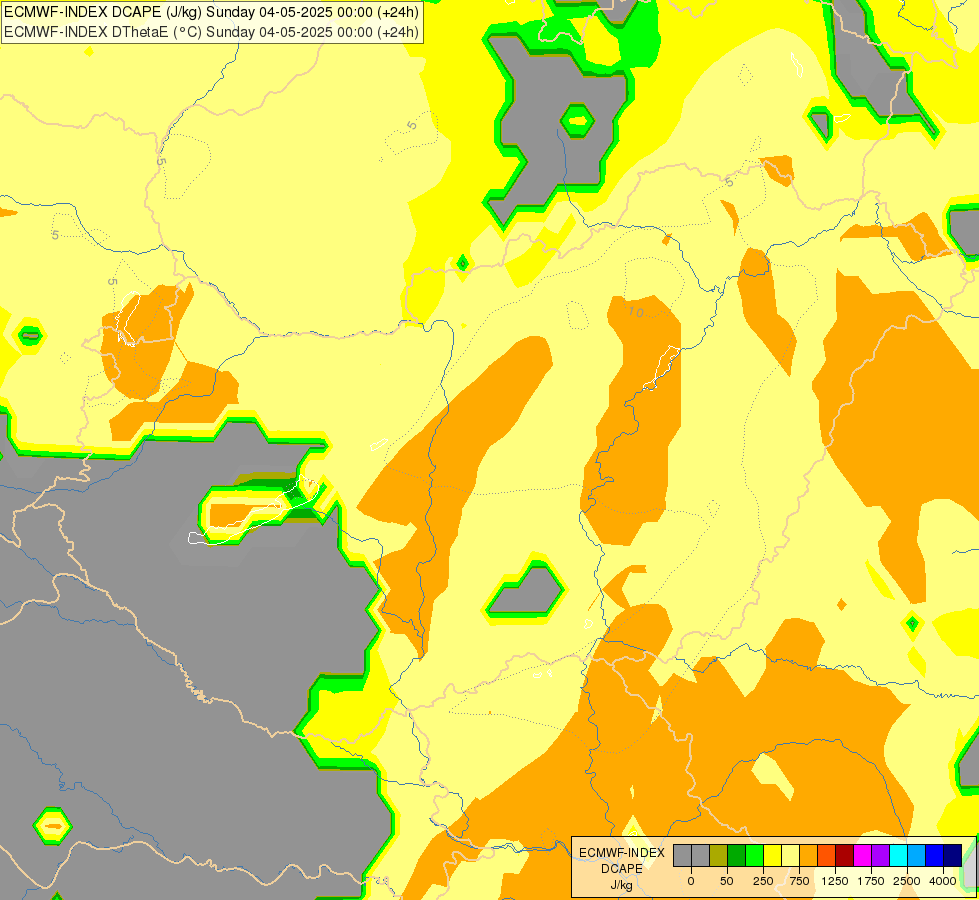Click the legend label '0'
This screenshot has width=979, height=900.
691,881
